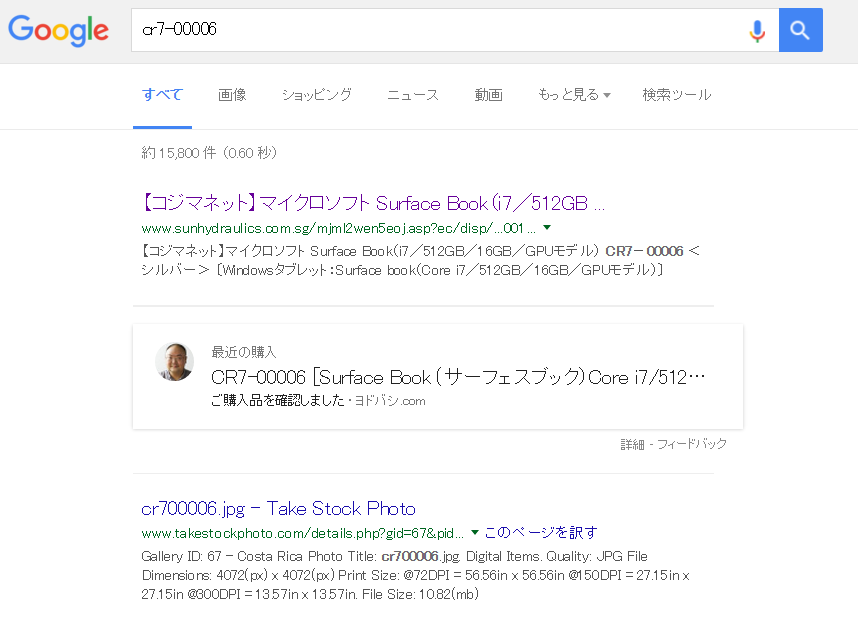The height and width of the screenshot is (621, 858).
Task: Start voice search with microphone icon
Action: (x=757, y=31)
